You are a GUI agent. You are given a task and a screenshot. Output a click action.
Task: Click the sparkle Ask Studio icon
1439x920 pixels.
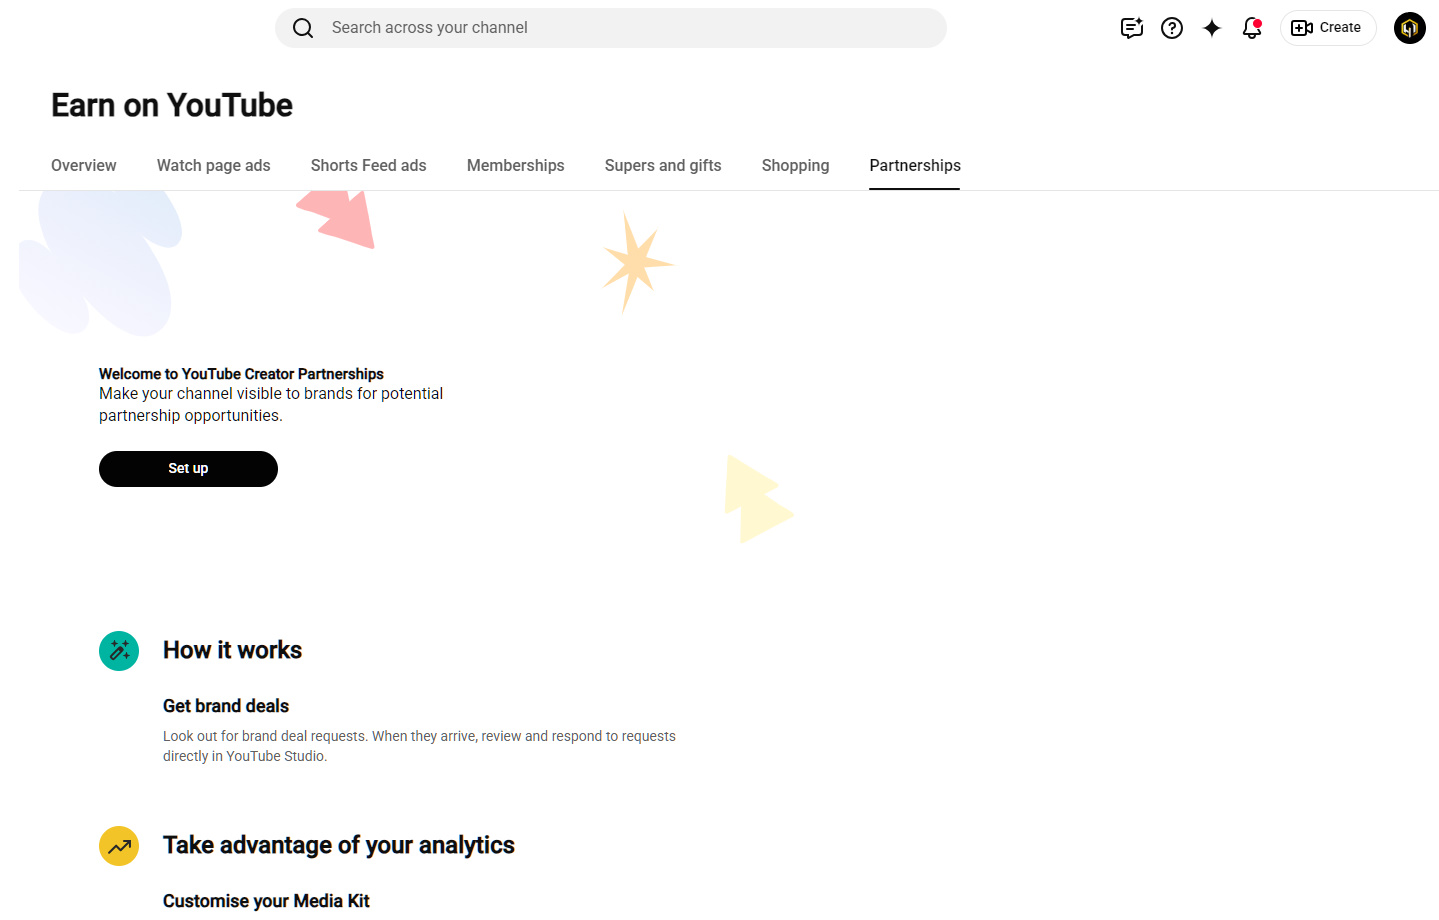pyautogui.click(x=1212, y=28)
